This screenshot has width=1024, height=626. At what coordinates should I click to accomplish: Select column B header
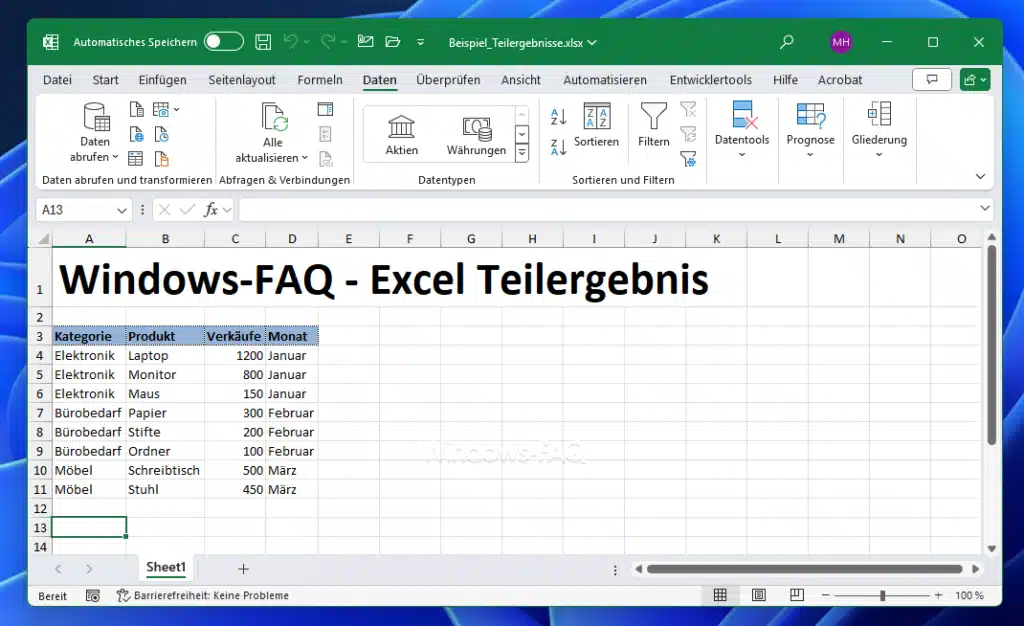tap(165, 239)
